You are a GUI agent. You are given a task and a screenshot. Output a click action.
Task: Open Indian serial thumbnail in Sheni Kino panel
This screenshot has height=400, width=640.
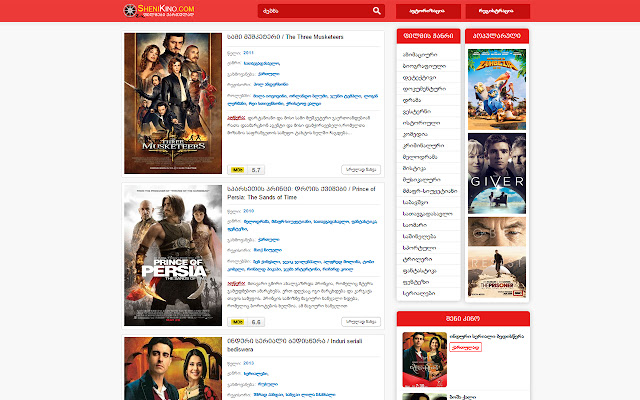pos(424,360)
